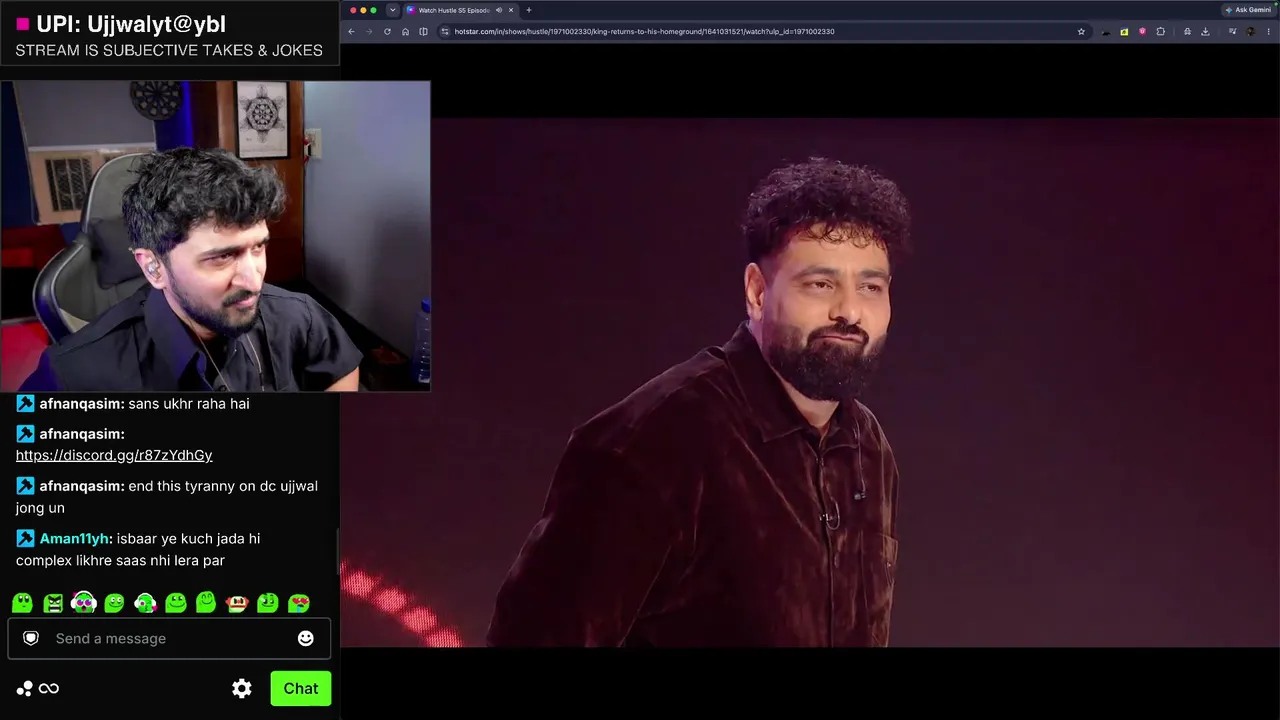The width and height of the screenshot is (1280, 720).
Task: Mute the Watch Hustle tab audio
Action: tap(498, 10)
